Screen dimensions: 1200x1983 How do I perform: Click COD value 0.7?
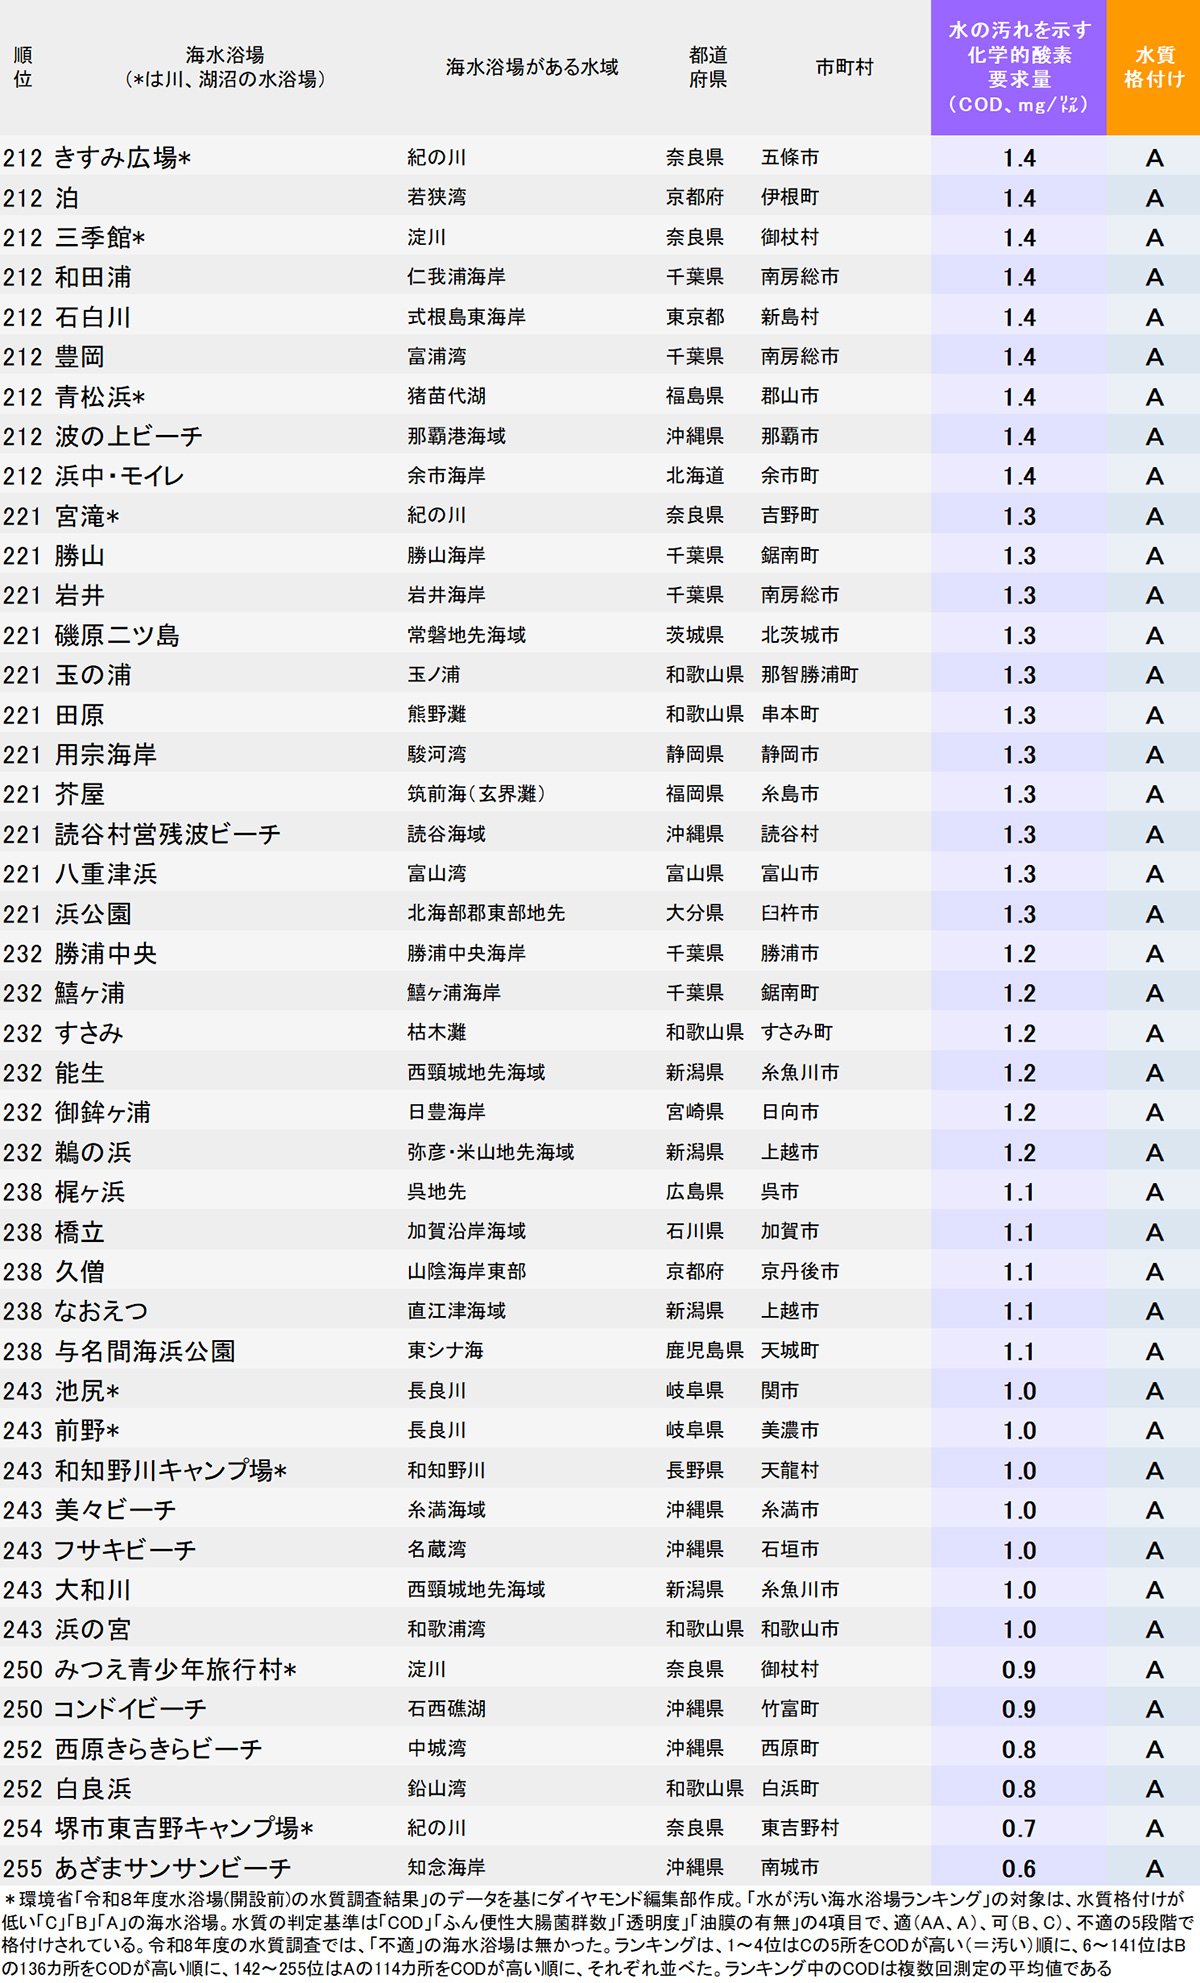click(1019, 1829)
